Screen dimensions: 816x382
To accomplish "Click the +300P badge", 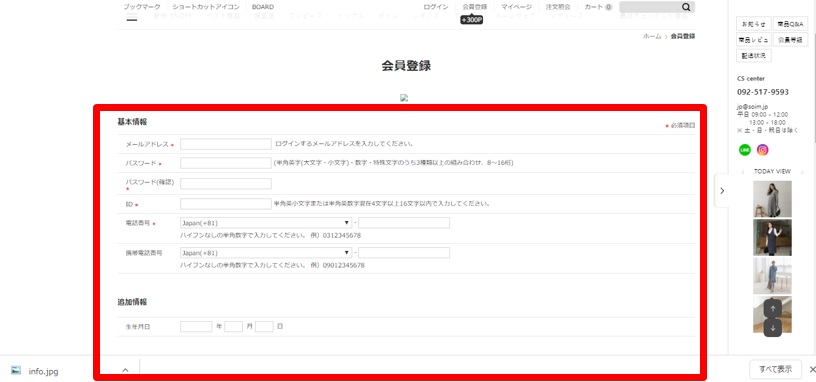I will pos(471,20).
